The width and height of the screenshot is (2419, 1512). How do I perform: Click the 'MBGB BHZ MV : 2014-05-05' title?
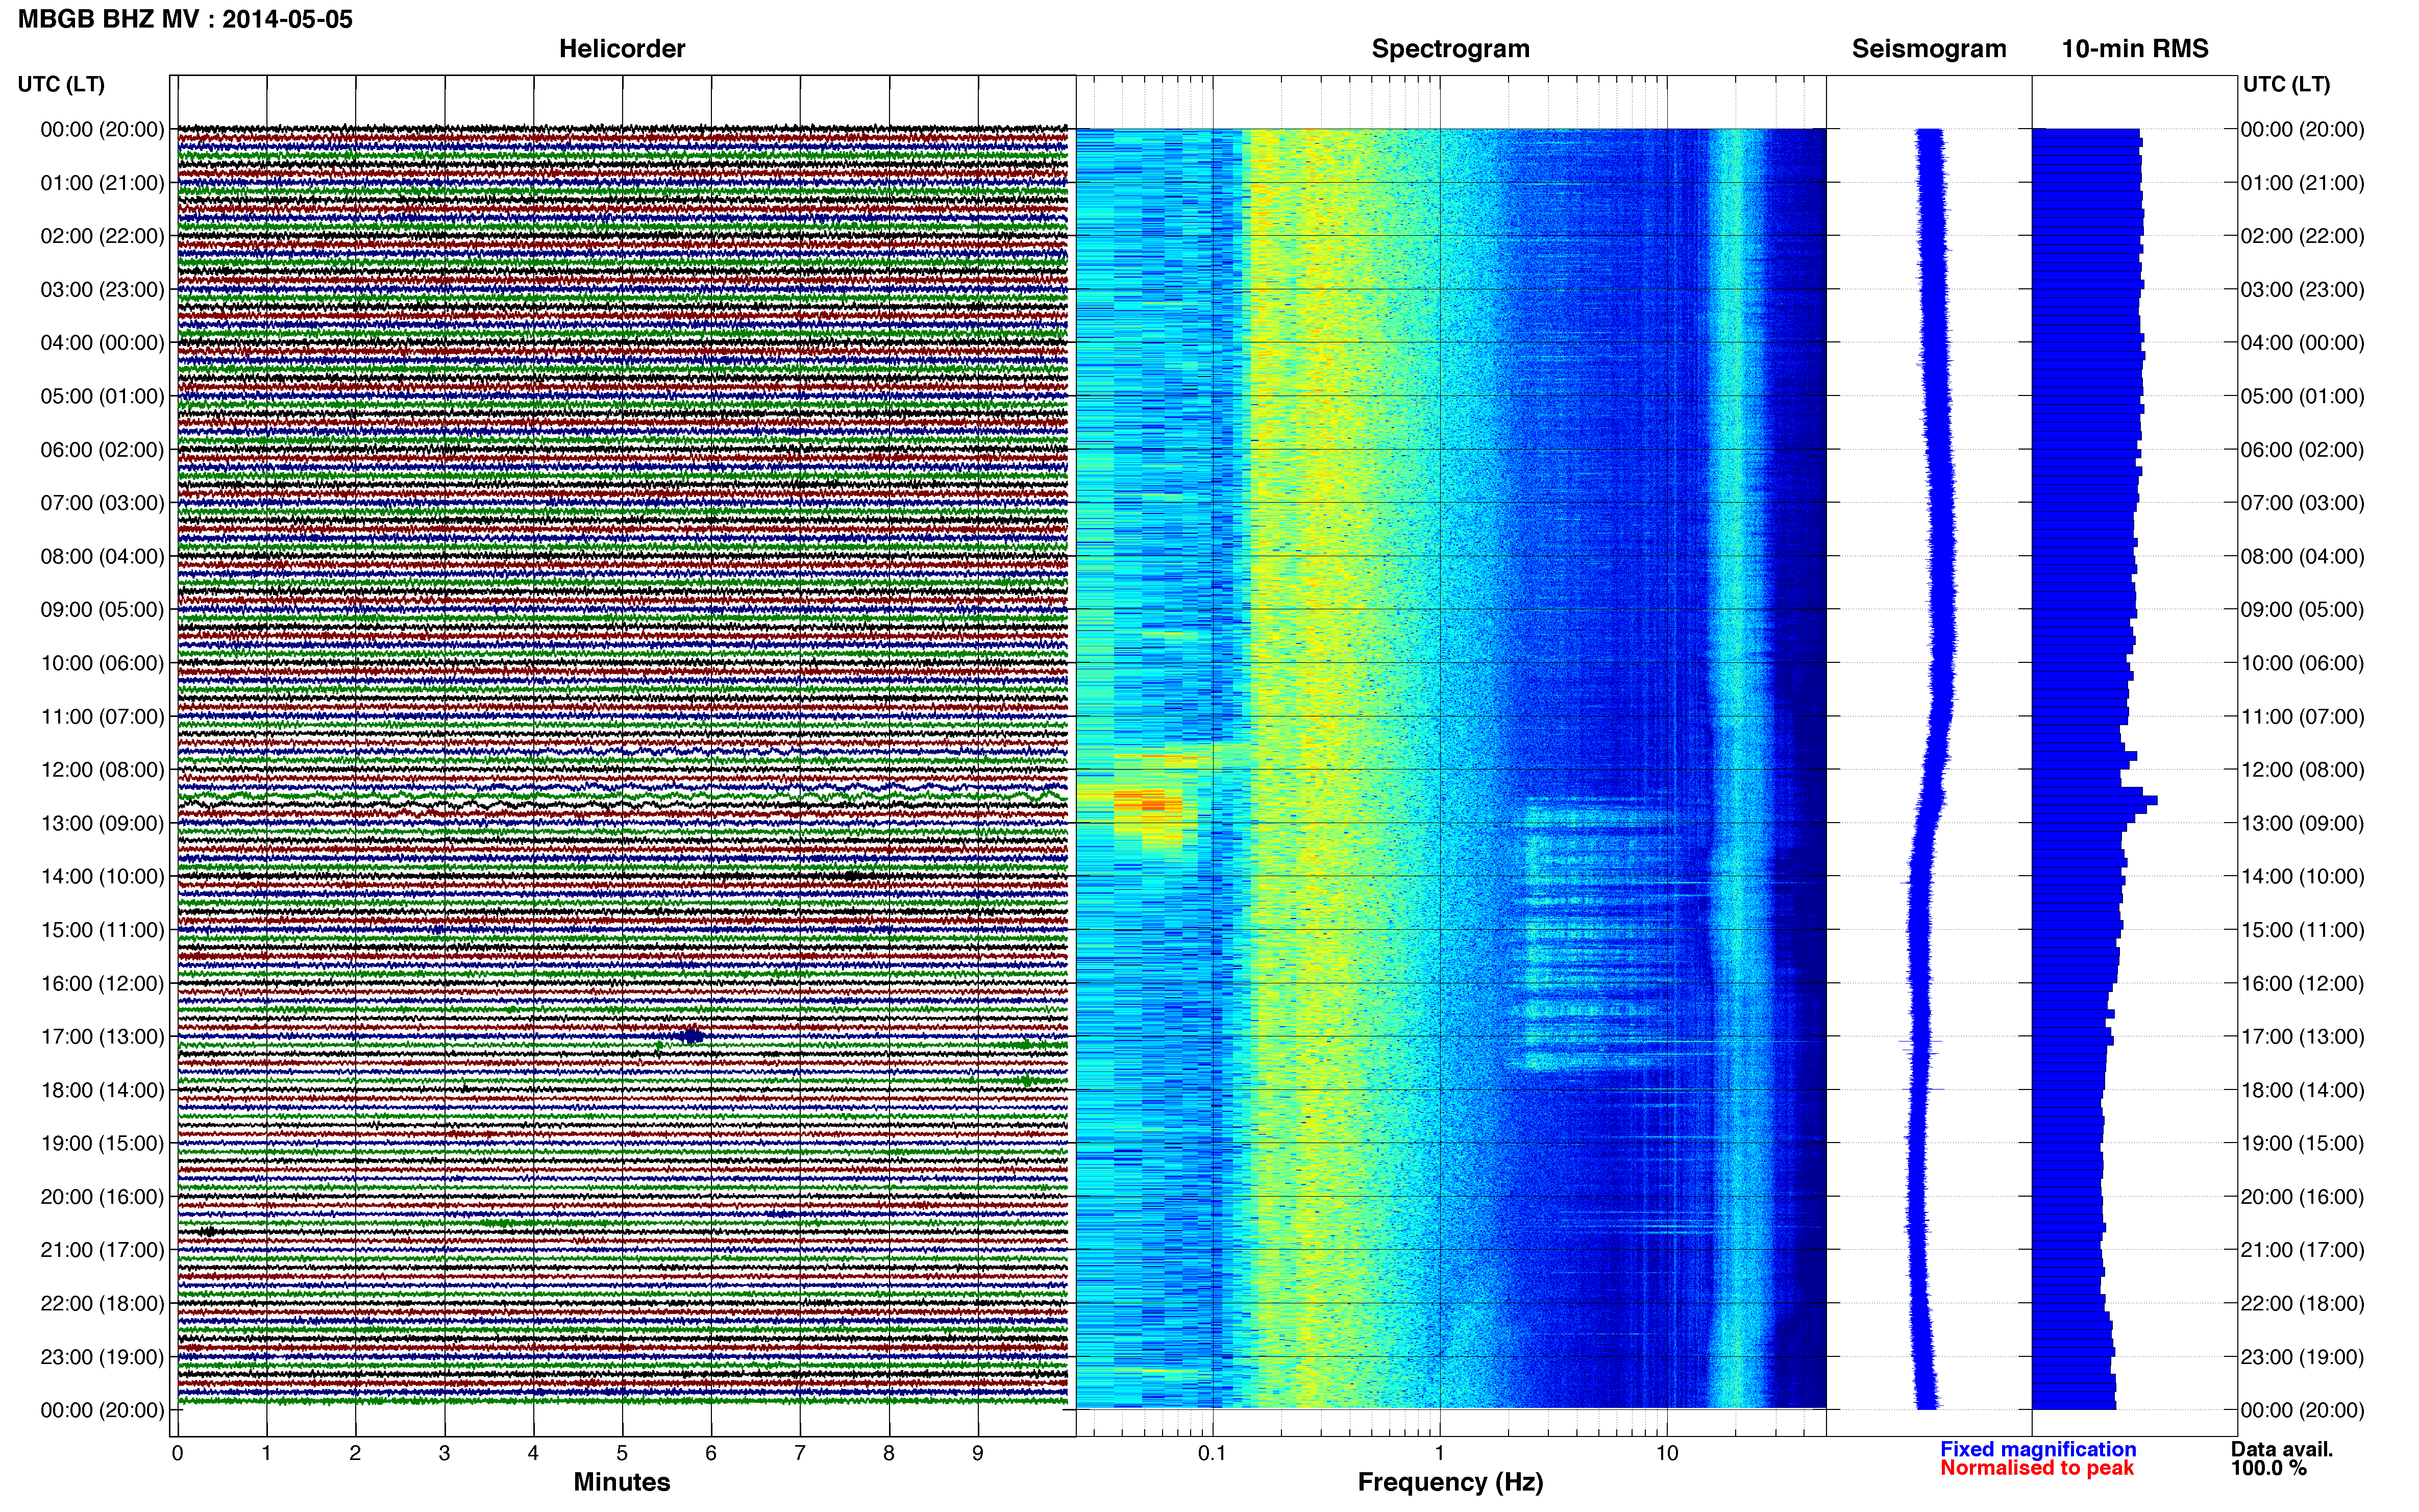185,19
